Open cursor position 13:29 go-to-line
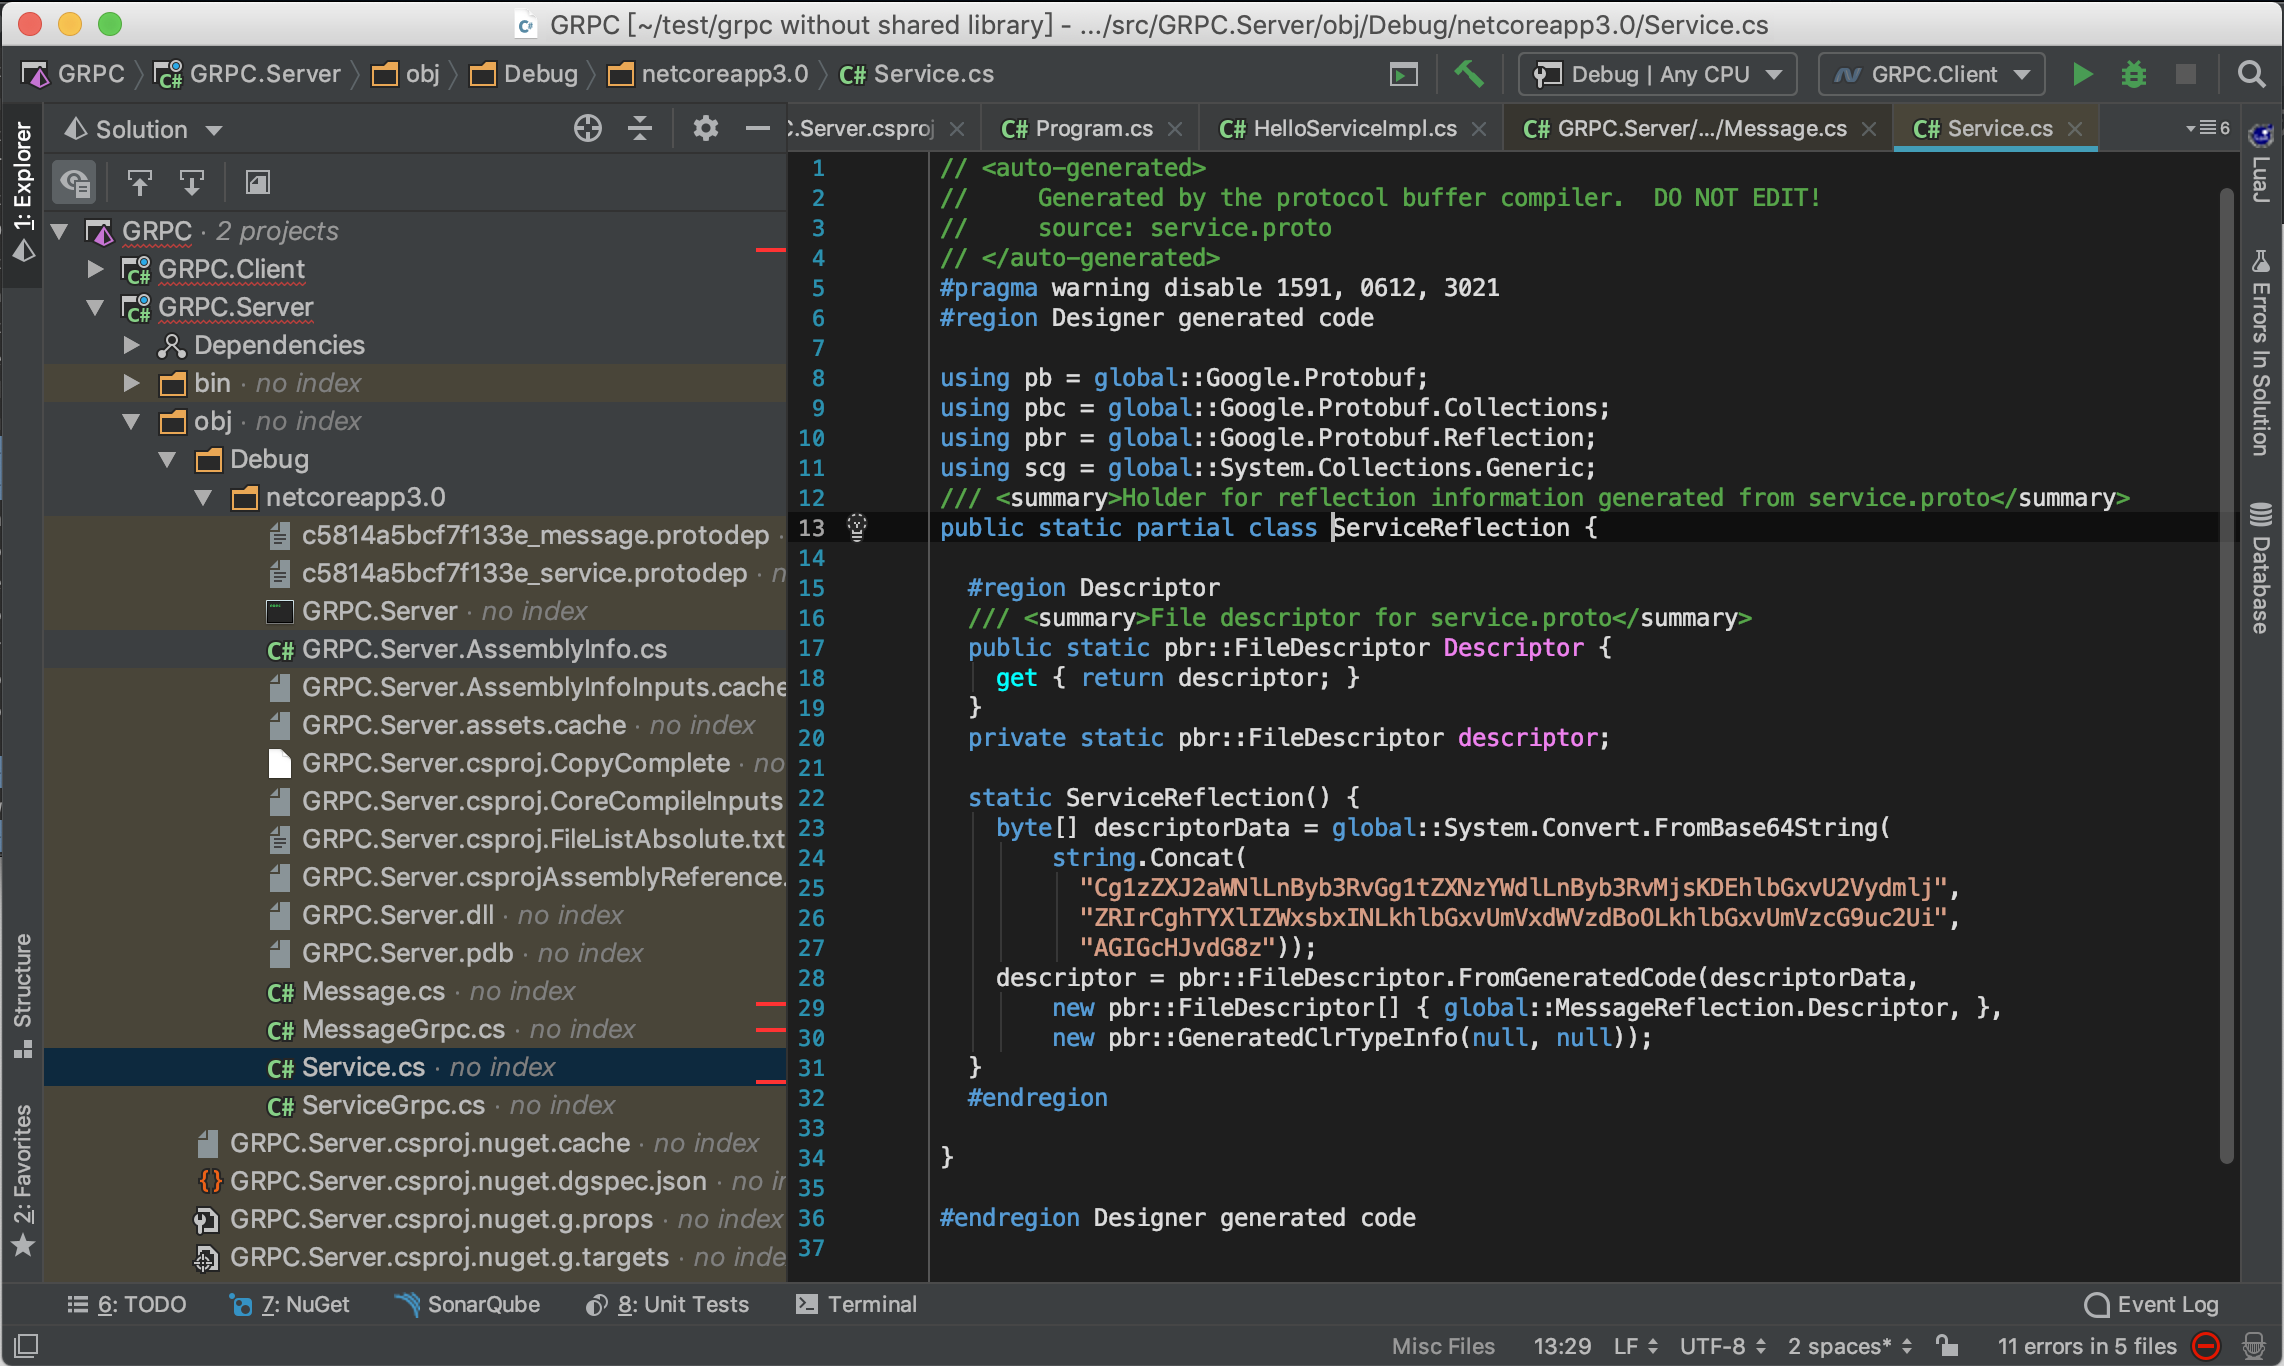This screenshot has height=1366, width=2284. coord(1562,1346)
